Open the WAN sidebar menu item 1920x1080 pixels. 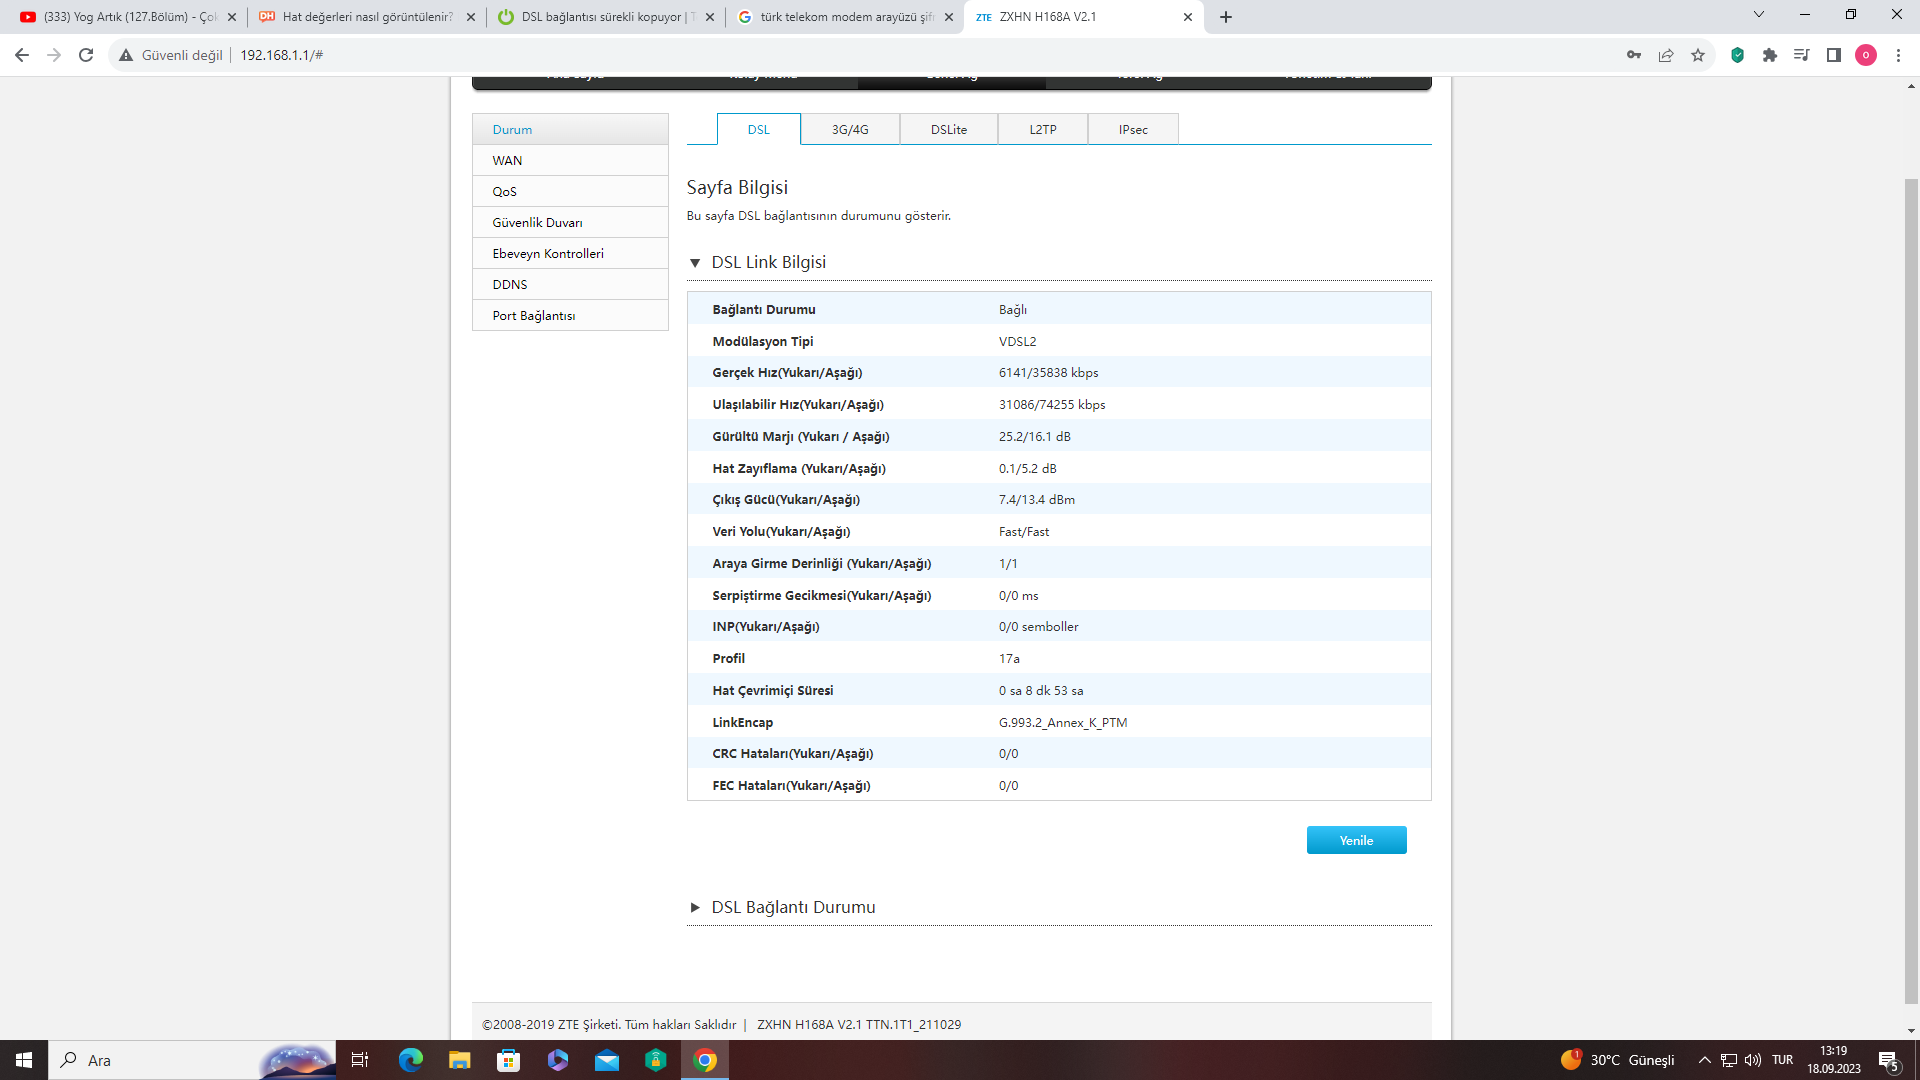point(507,160)
